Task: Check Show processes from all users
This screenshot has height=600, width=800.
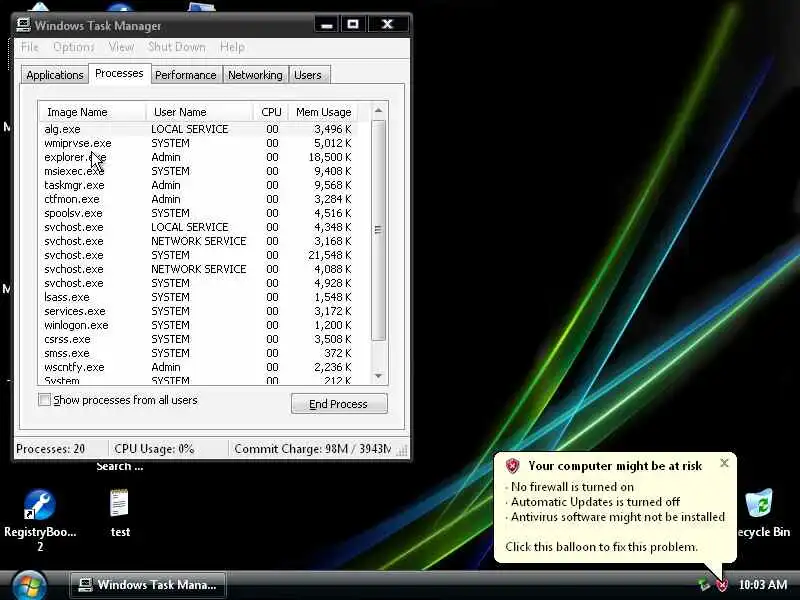Action: (45, 400)
